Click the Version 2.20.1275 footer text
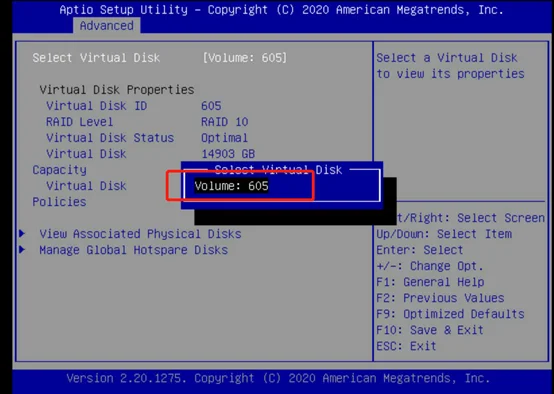Screen dimensions: 554x394 click(x=278, y=378)
